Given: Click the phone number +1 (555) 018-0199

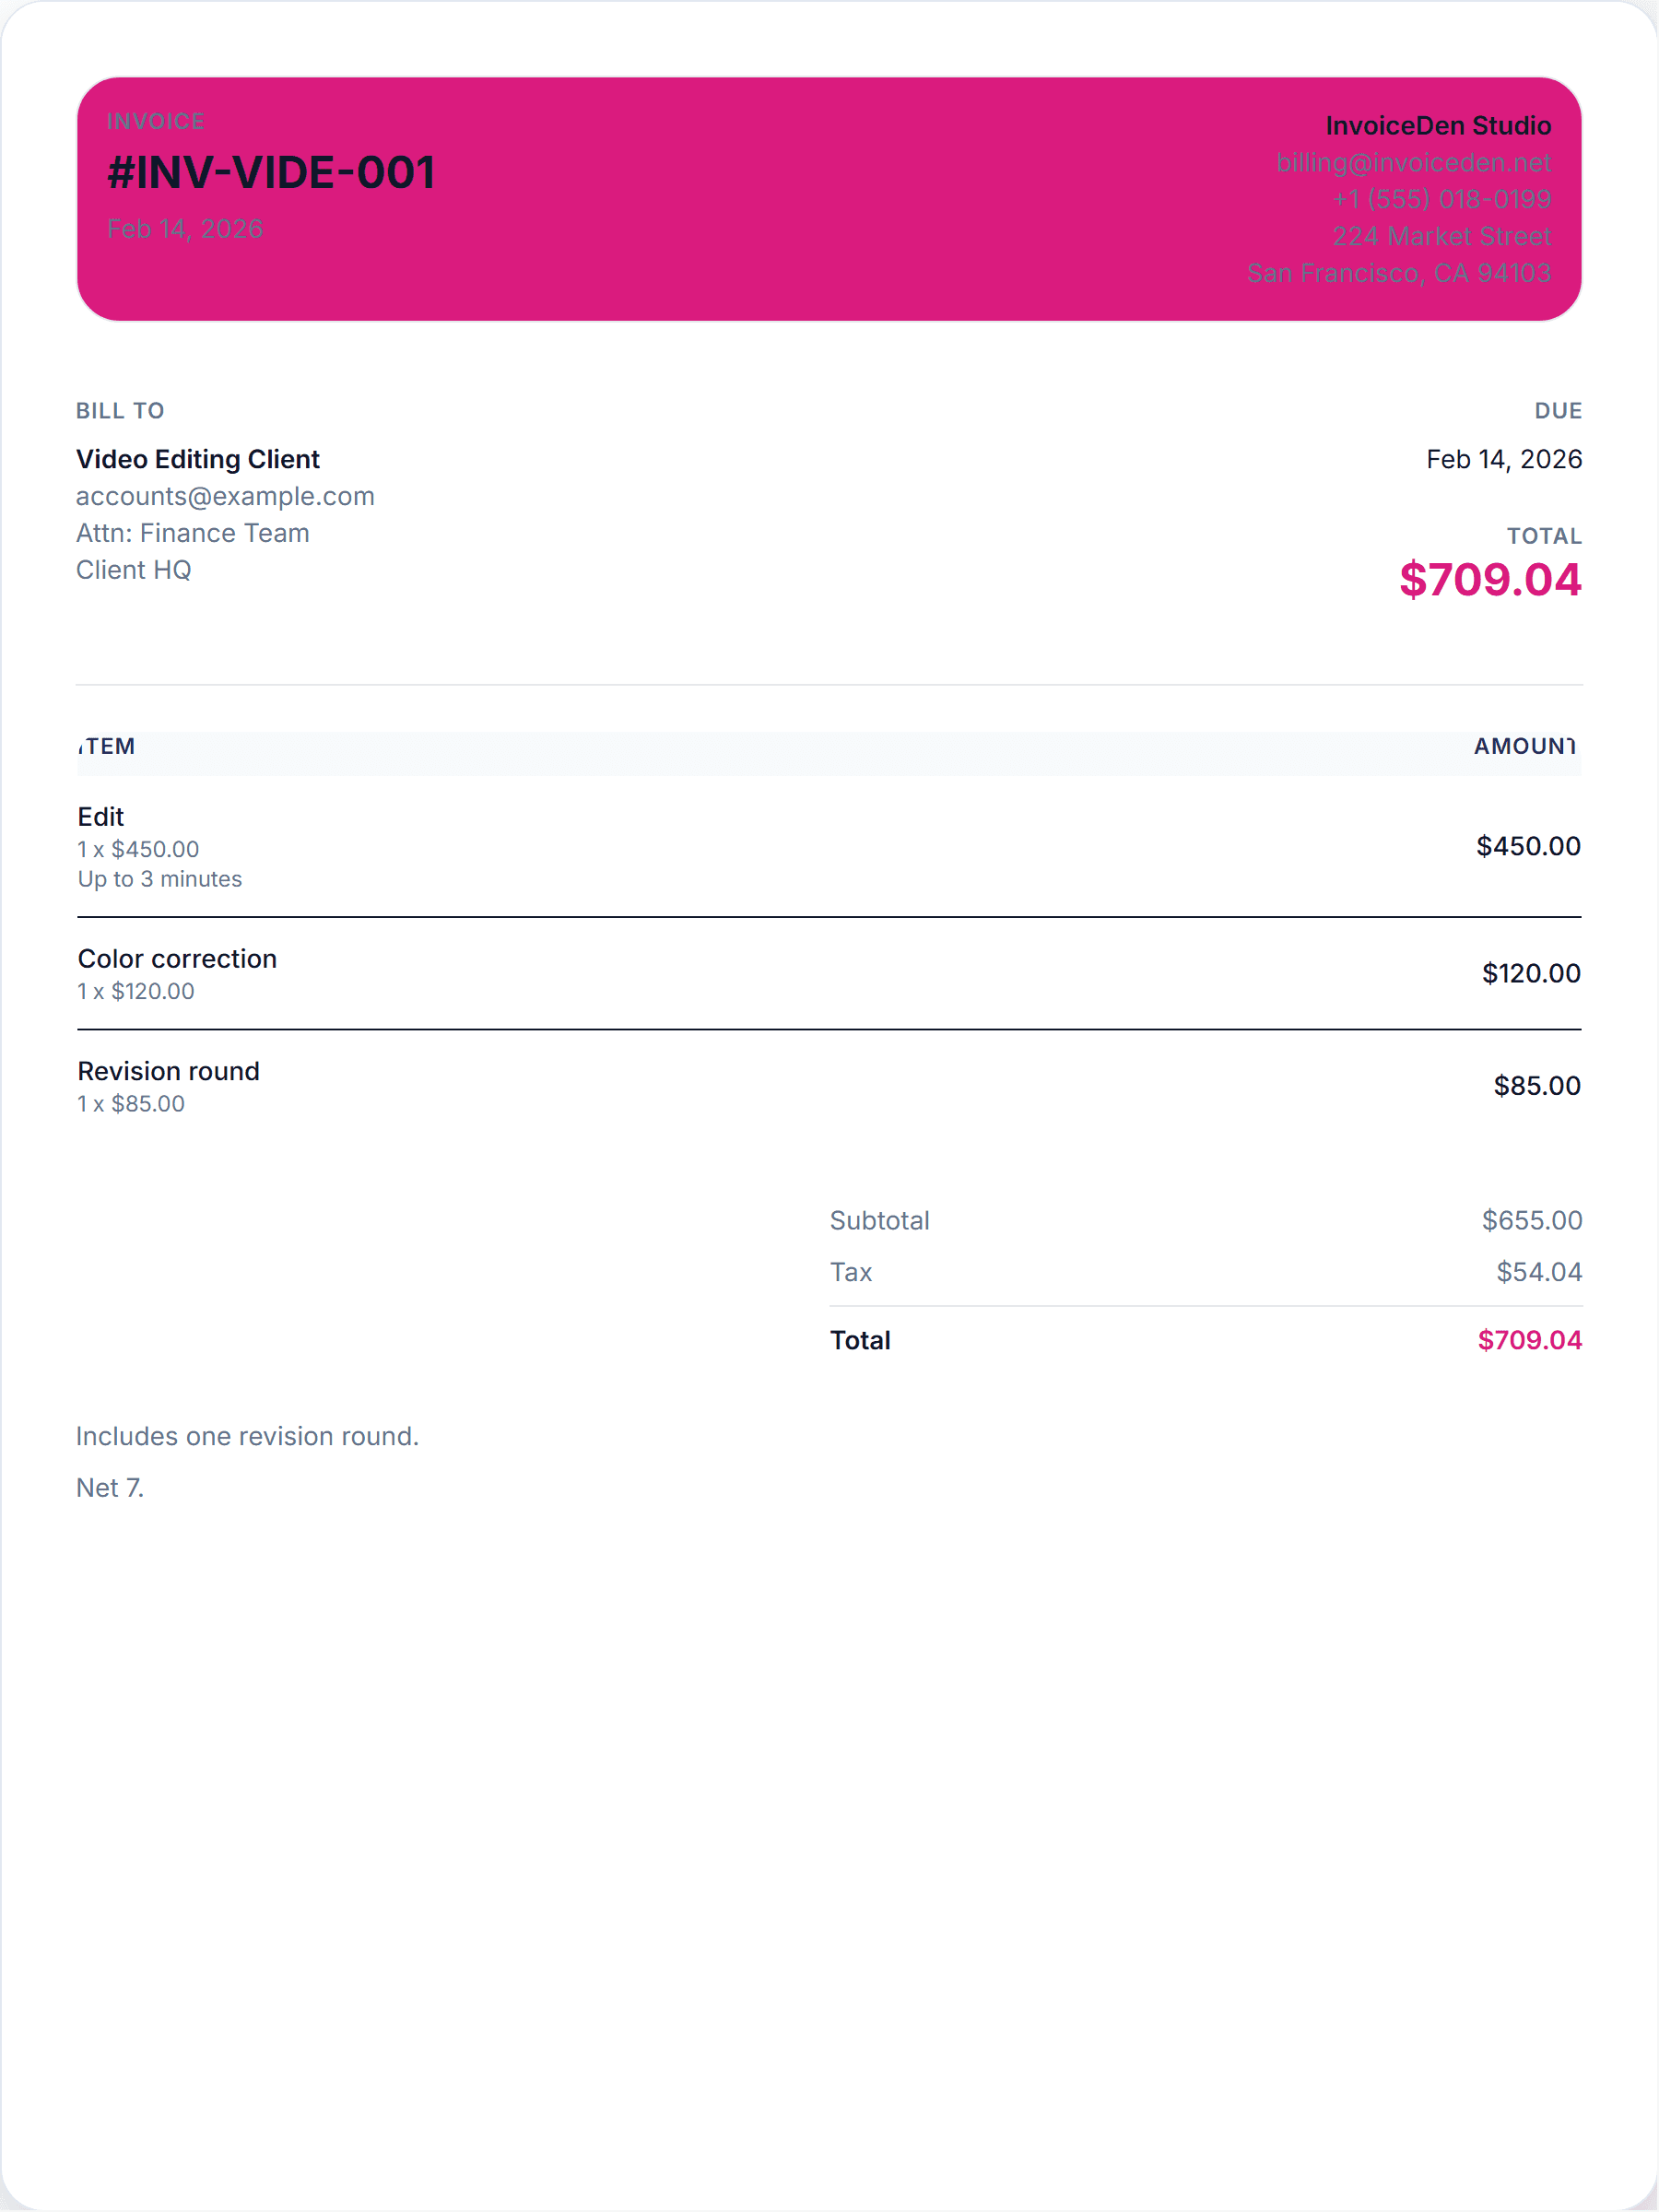Looking at the screenshot, I should point(1440,199).
